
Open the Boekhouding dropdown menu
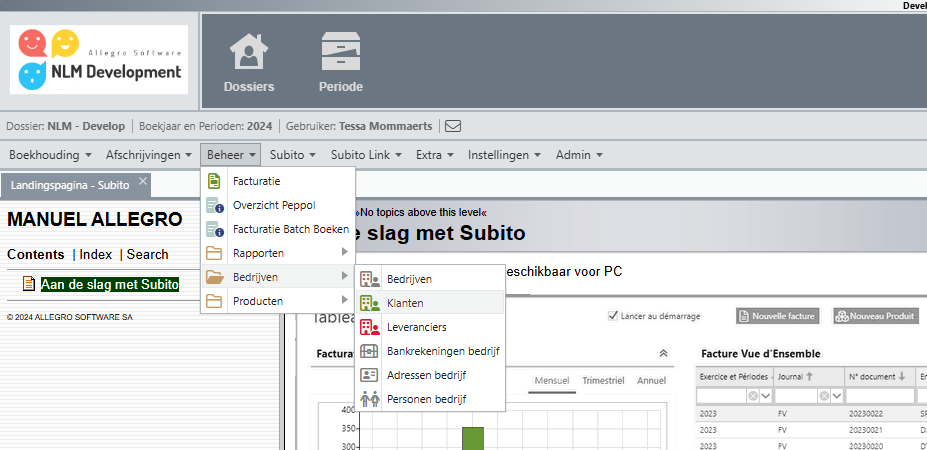tap(50, 155)
